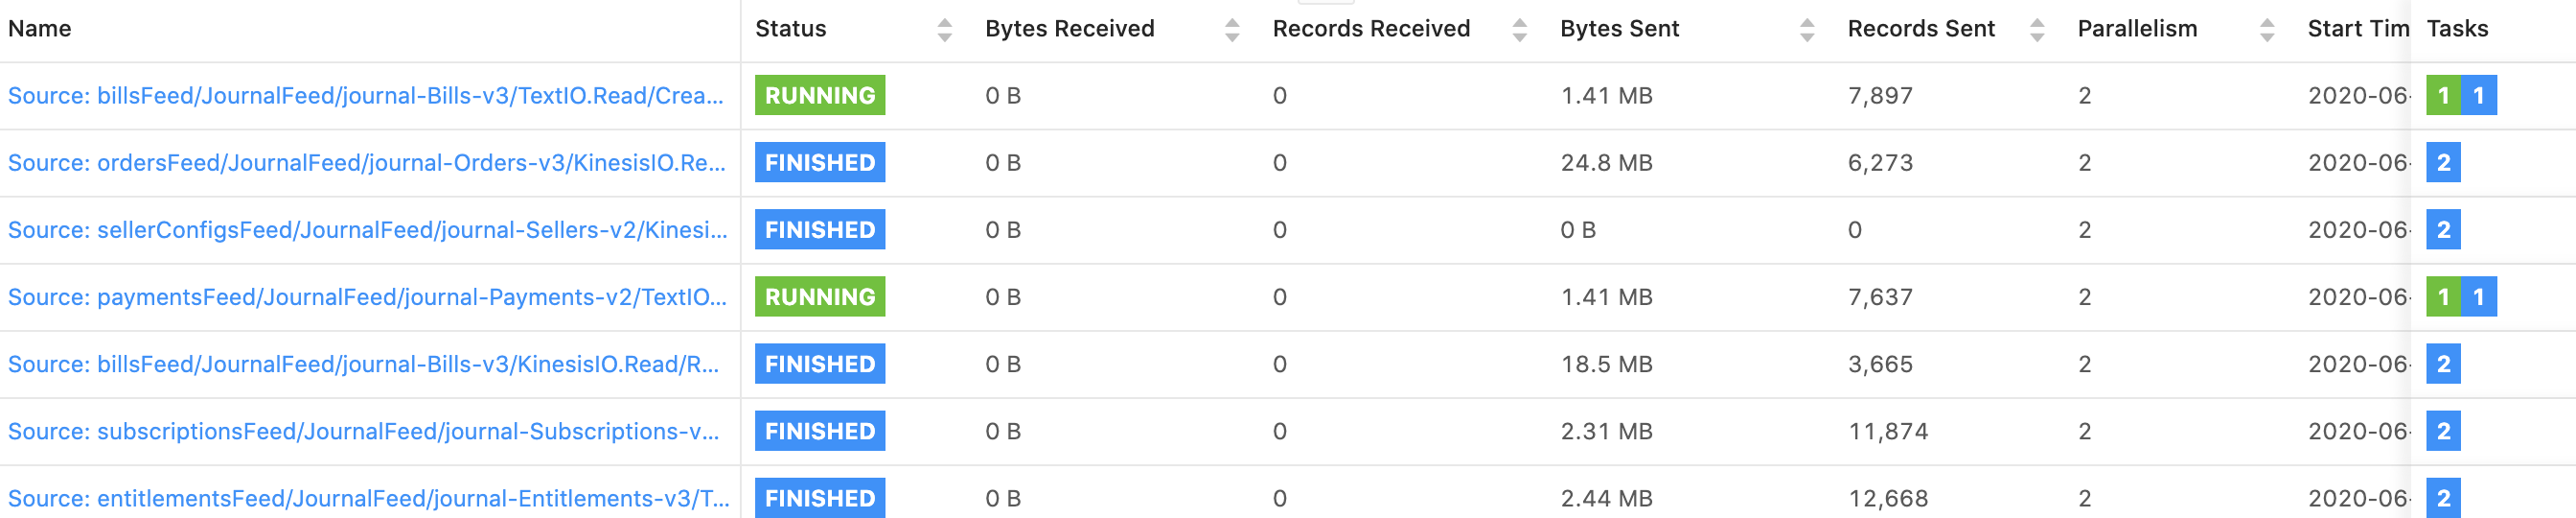Viewport: 2576px width, 518px height.
Task: Open subscriptionsFeed journal-Subscriptions source link
Action: pos(363,431)
